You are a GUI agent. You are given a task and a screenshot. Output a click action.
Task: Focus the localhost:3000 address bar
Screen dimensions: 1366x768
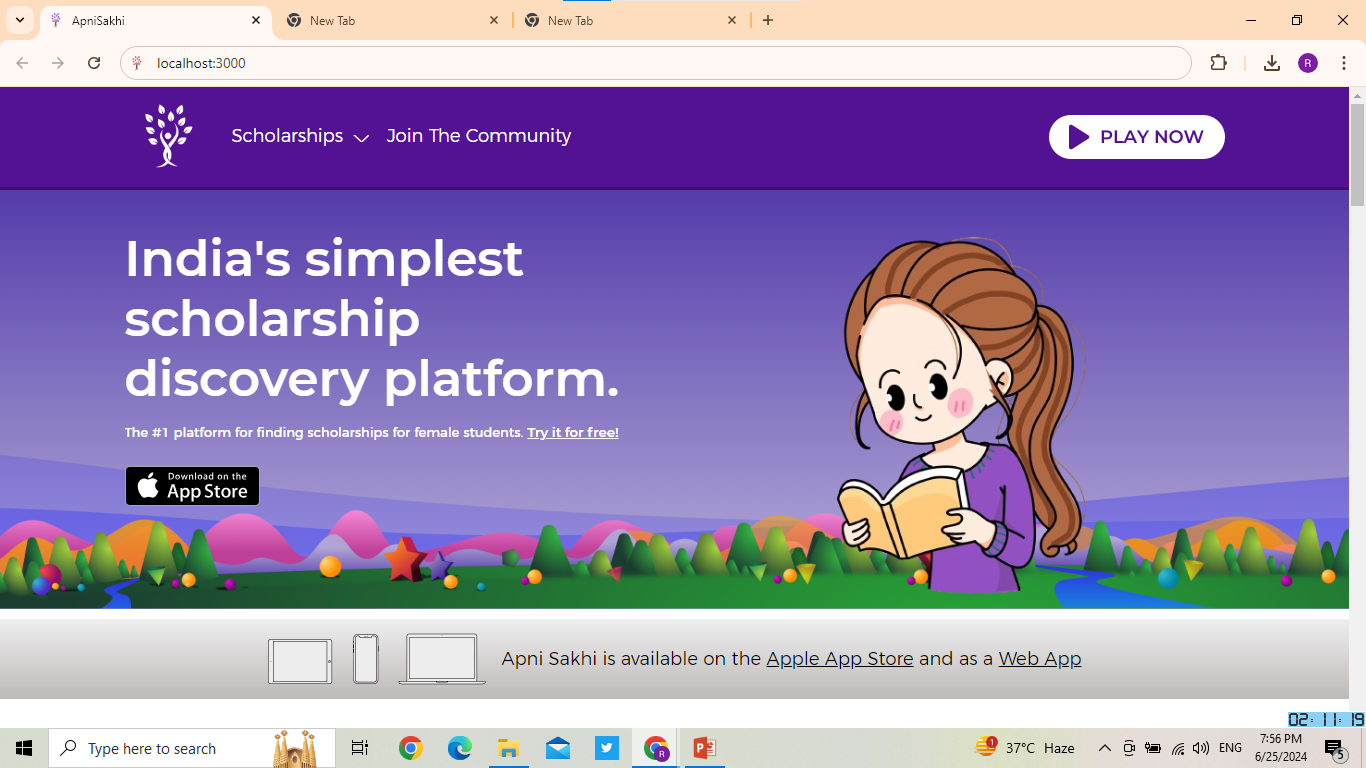[x=656, y=63]
